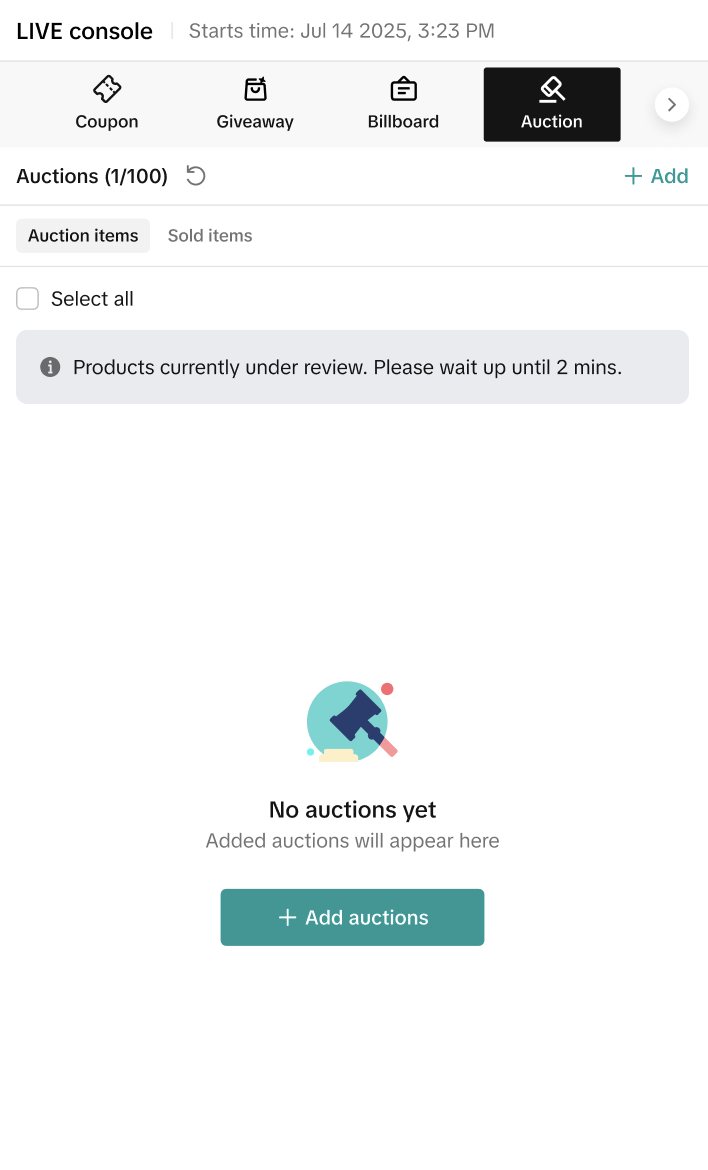Viewport: 708px width, 1170px height.
Task: Click the plus icon beside Add link
Action: pos(632,176)
